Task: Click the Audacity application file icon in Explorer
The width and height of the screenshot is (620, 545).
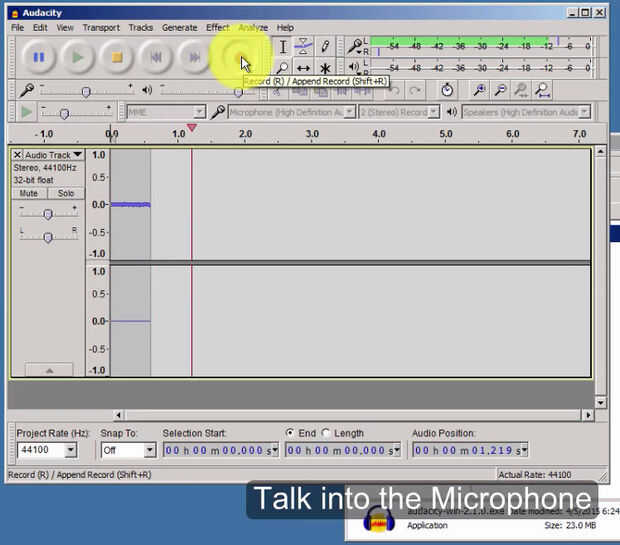Action: (x=379, y=519)
